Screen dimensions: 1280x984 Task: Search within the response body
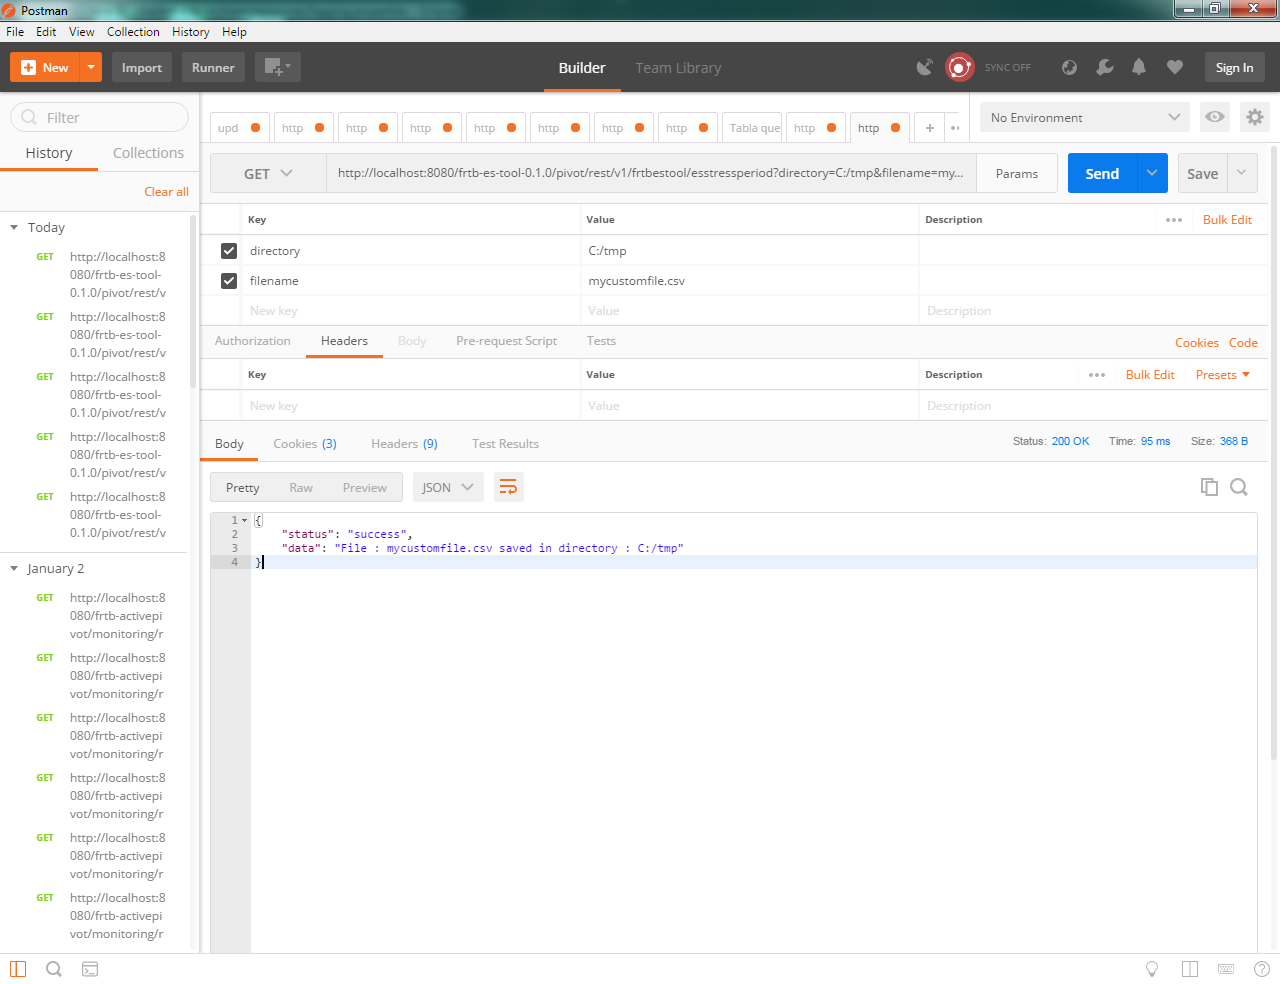[x=1239, y=487]
